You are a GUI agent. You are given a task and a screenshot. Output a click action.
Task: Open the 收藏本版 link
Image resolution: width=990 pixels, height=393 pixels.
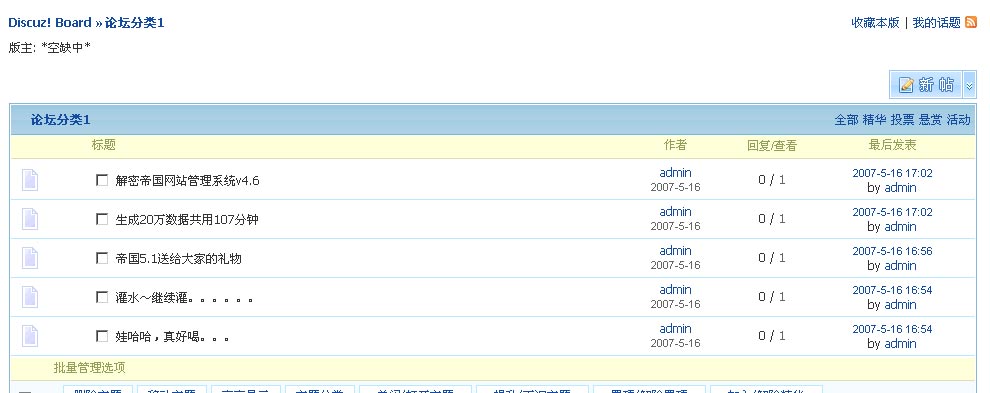875,23
